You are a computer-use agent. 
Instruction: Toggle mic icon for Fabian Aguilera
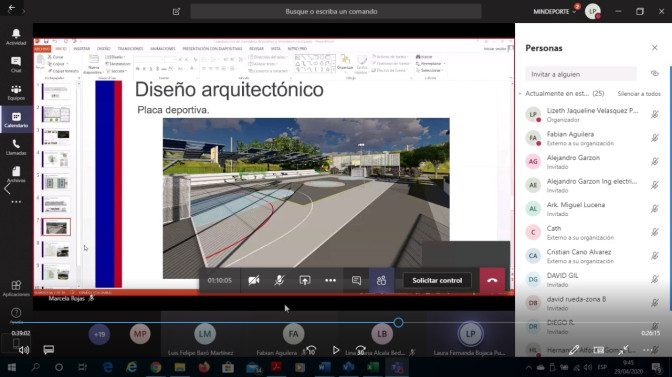pyautogui.click(x=654, y=138)
